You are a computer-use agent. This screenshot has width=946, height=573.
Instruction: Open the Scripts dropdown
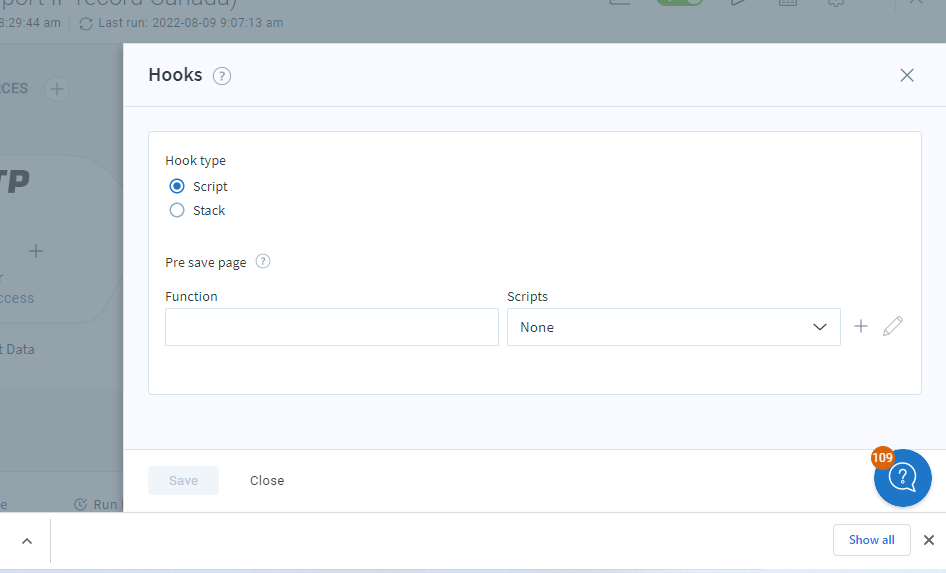[x=673, y=327]
